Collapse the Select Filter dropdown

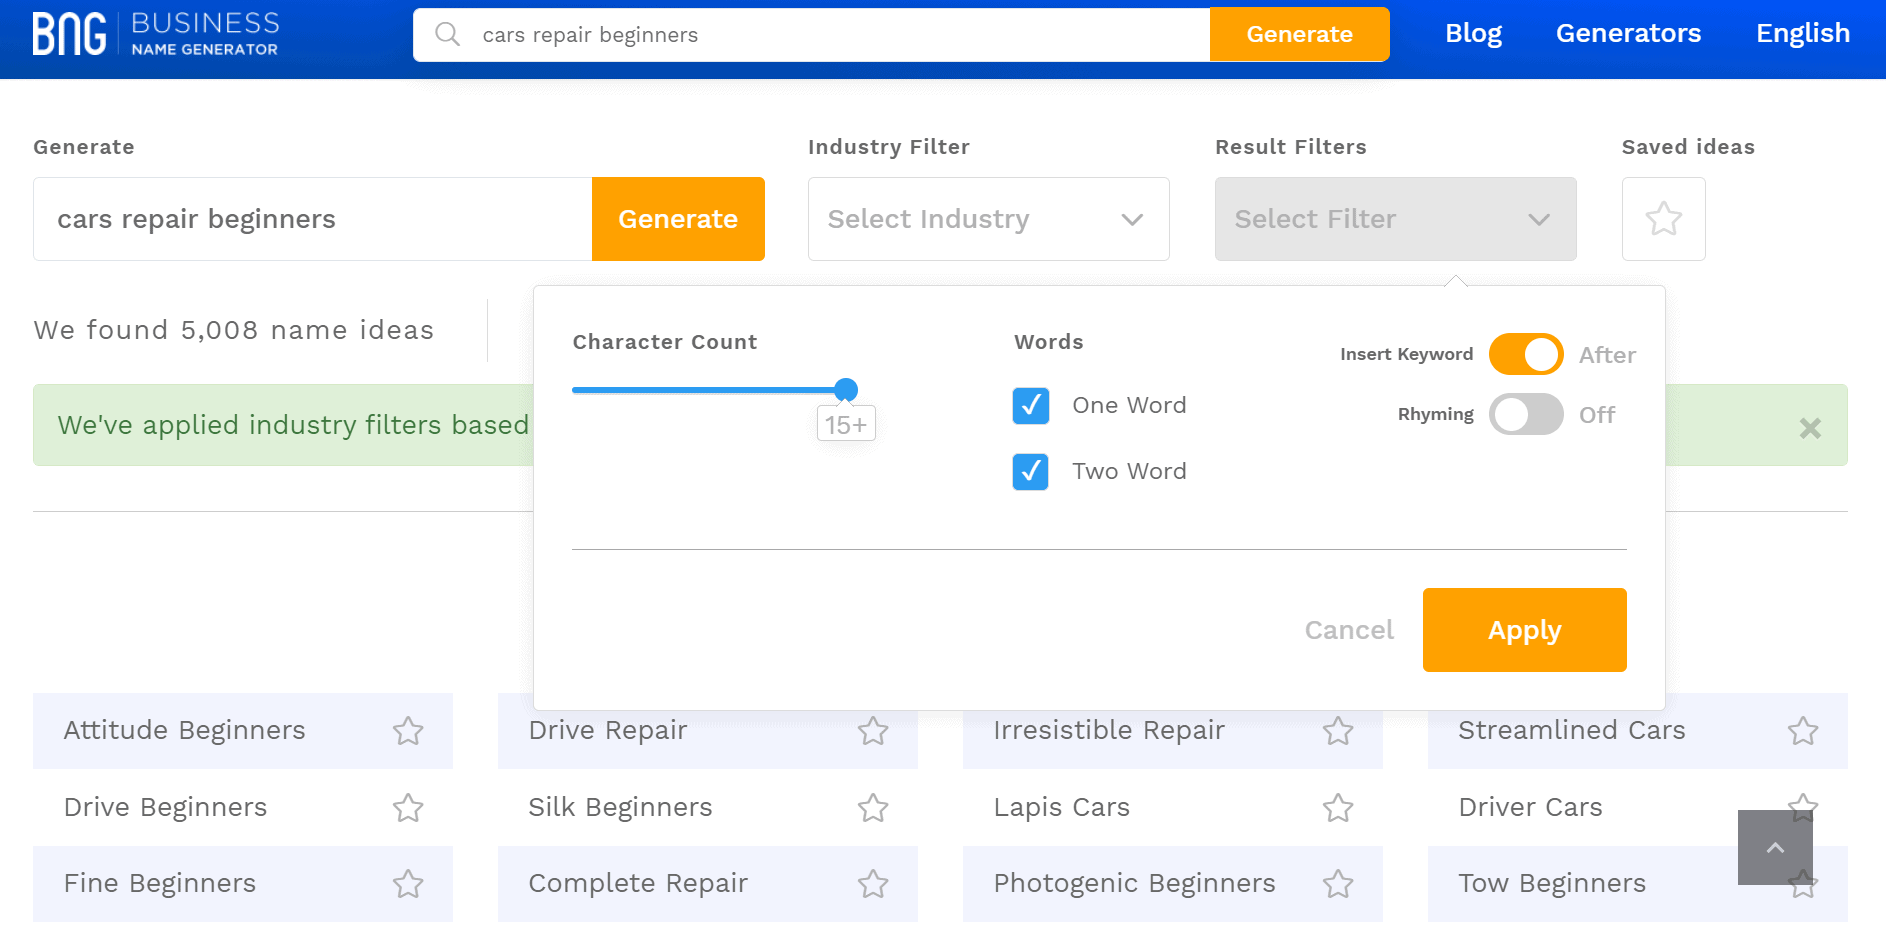coord(1395,219)
